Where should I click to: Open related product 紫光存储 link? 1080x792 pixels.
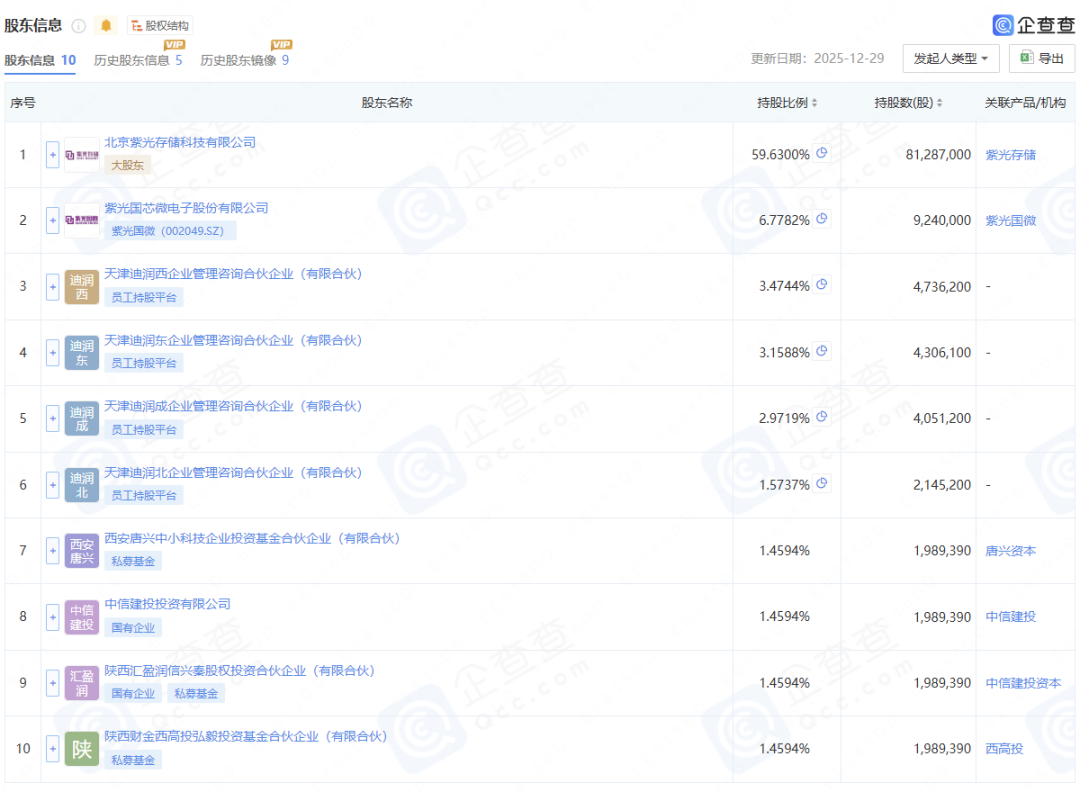[1010, 155]
